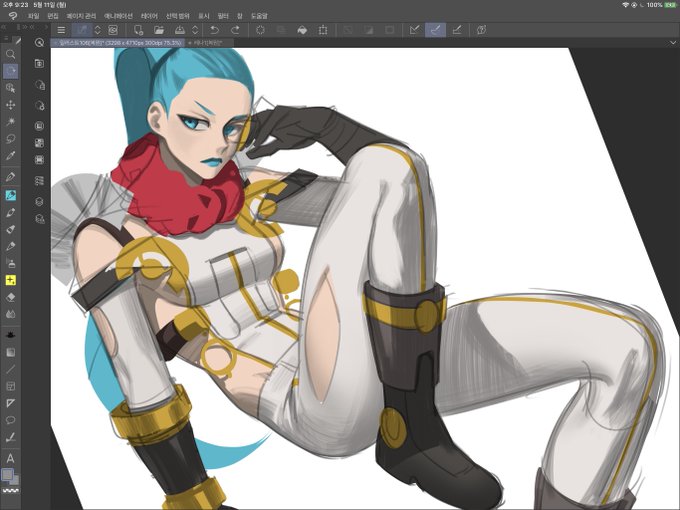680x510 pixels.
Task: Open the command bar hamburger menu
Action: (61, 30)
